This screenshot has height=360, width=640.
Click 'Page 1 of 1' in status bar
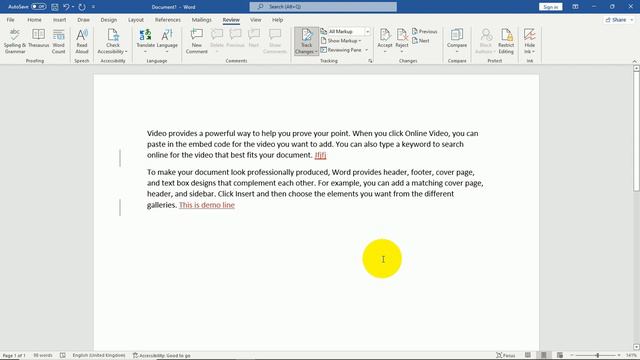pyautogui.click(x=14, y=356)
